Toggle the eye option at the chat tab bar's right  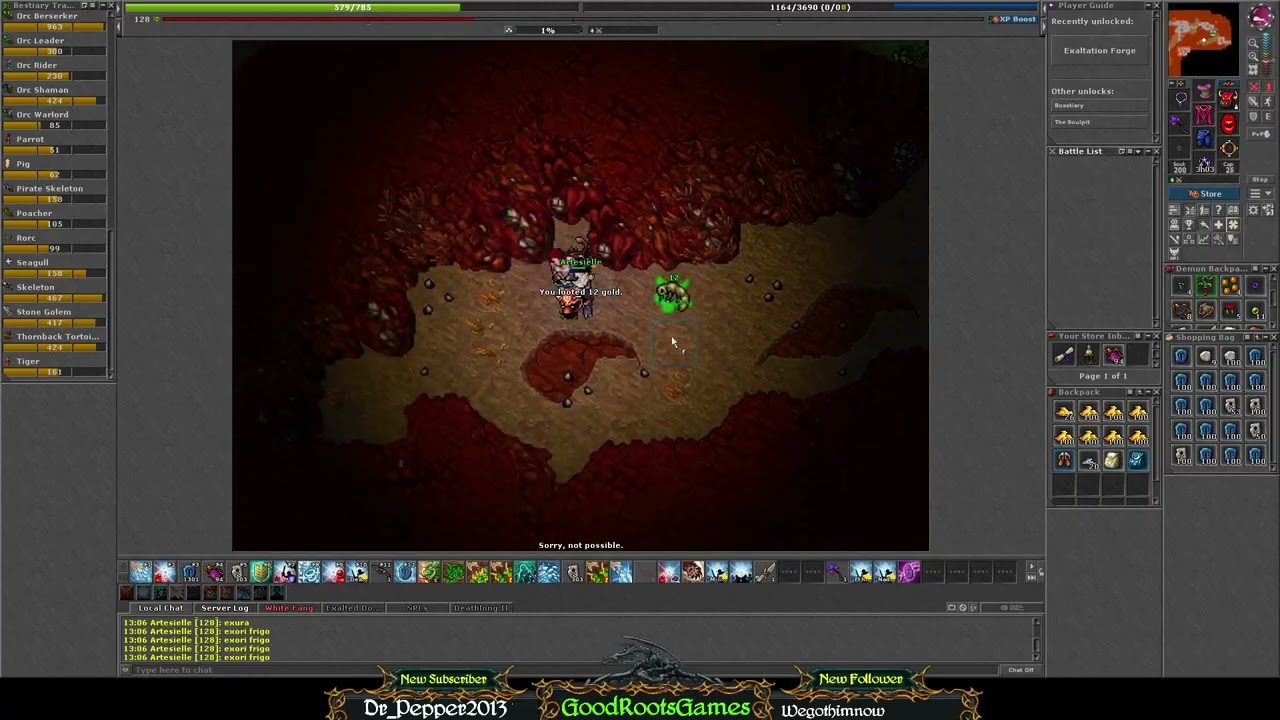click(1012, 608)
